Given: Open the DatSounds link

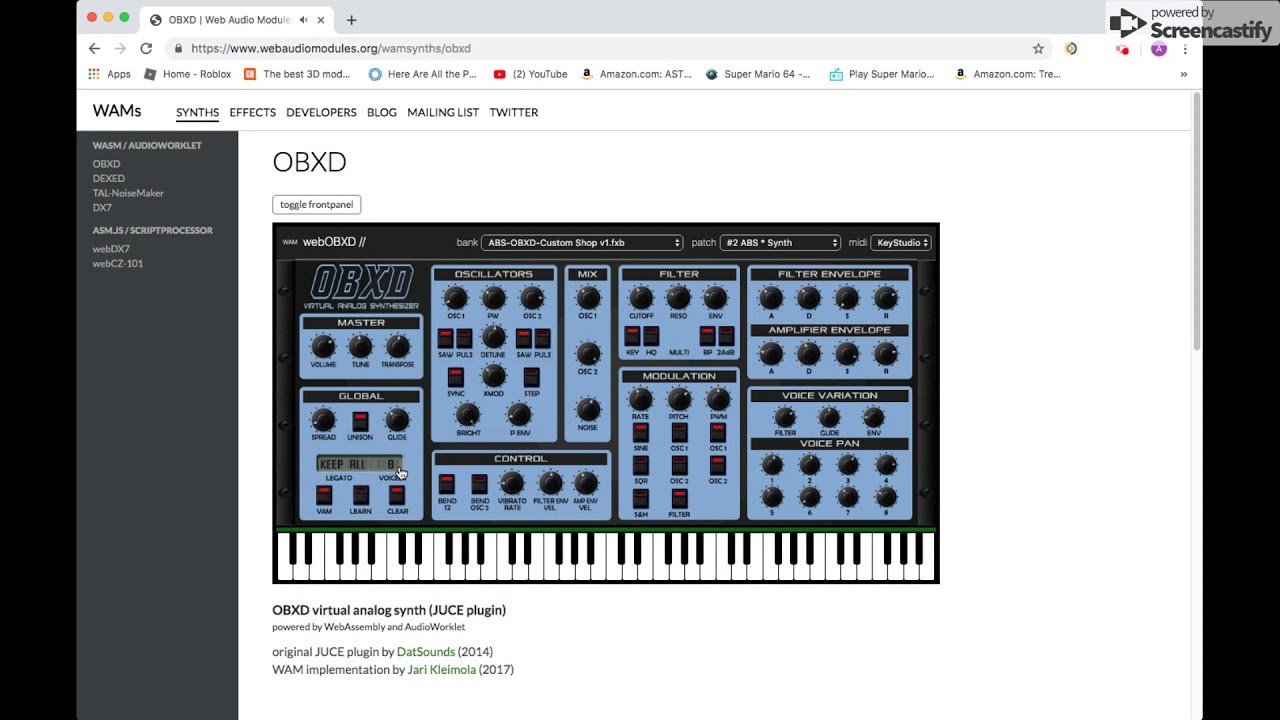Looking at the screenshot, I should pyautogui.click(x=426, y=652).
